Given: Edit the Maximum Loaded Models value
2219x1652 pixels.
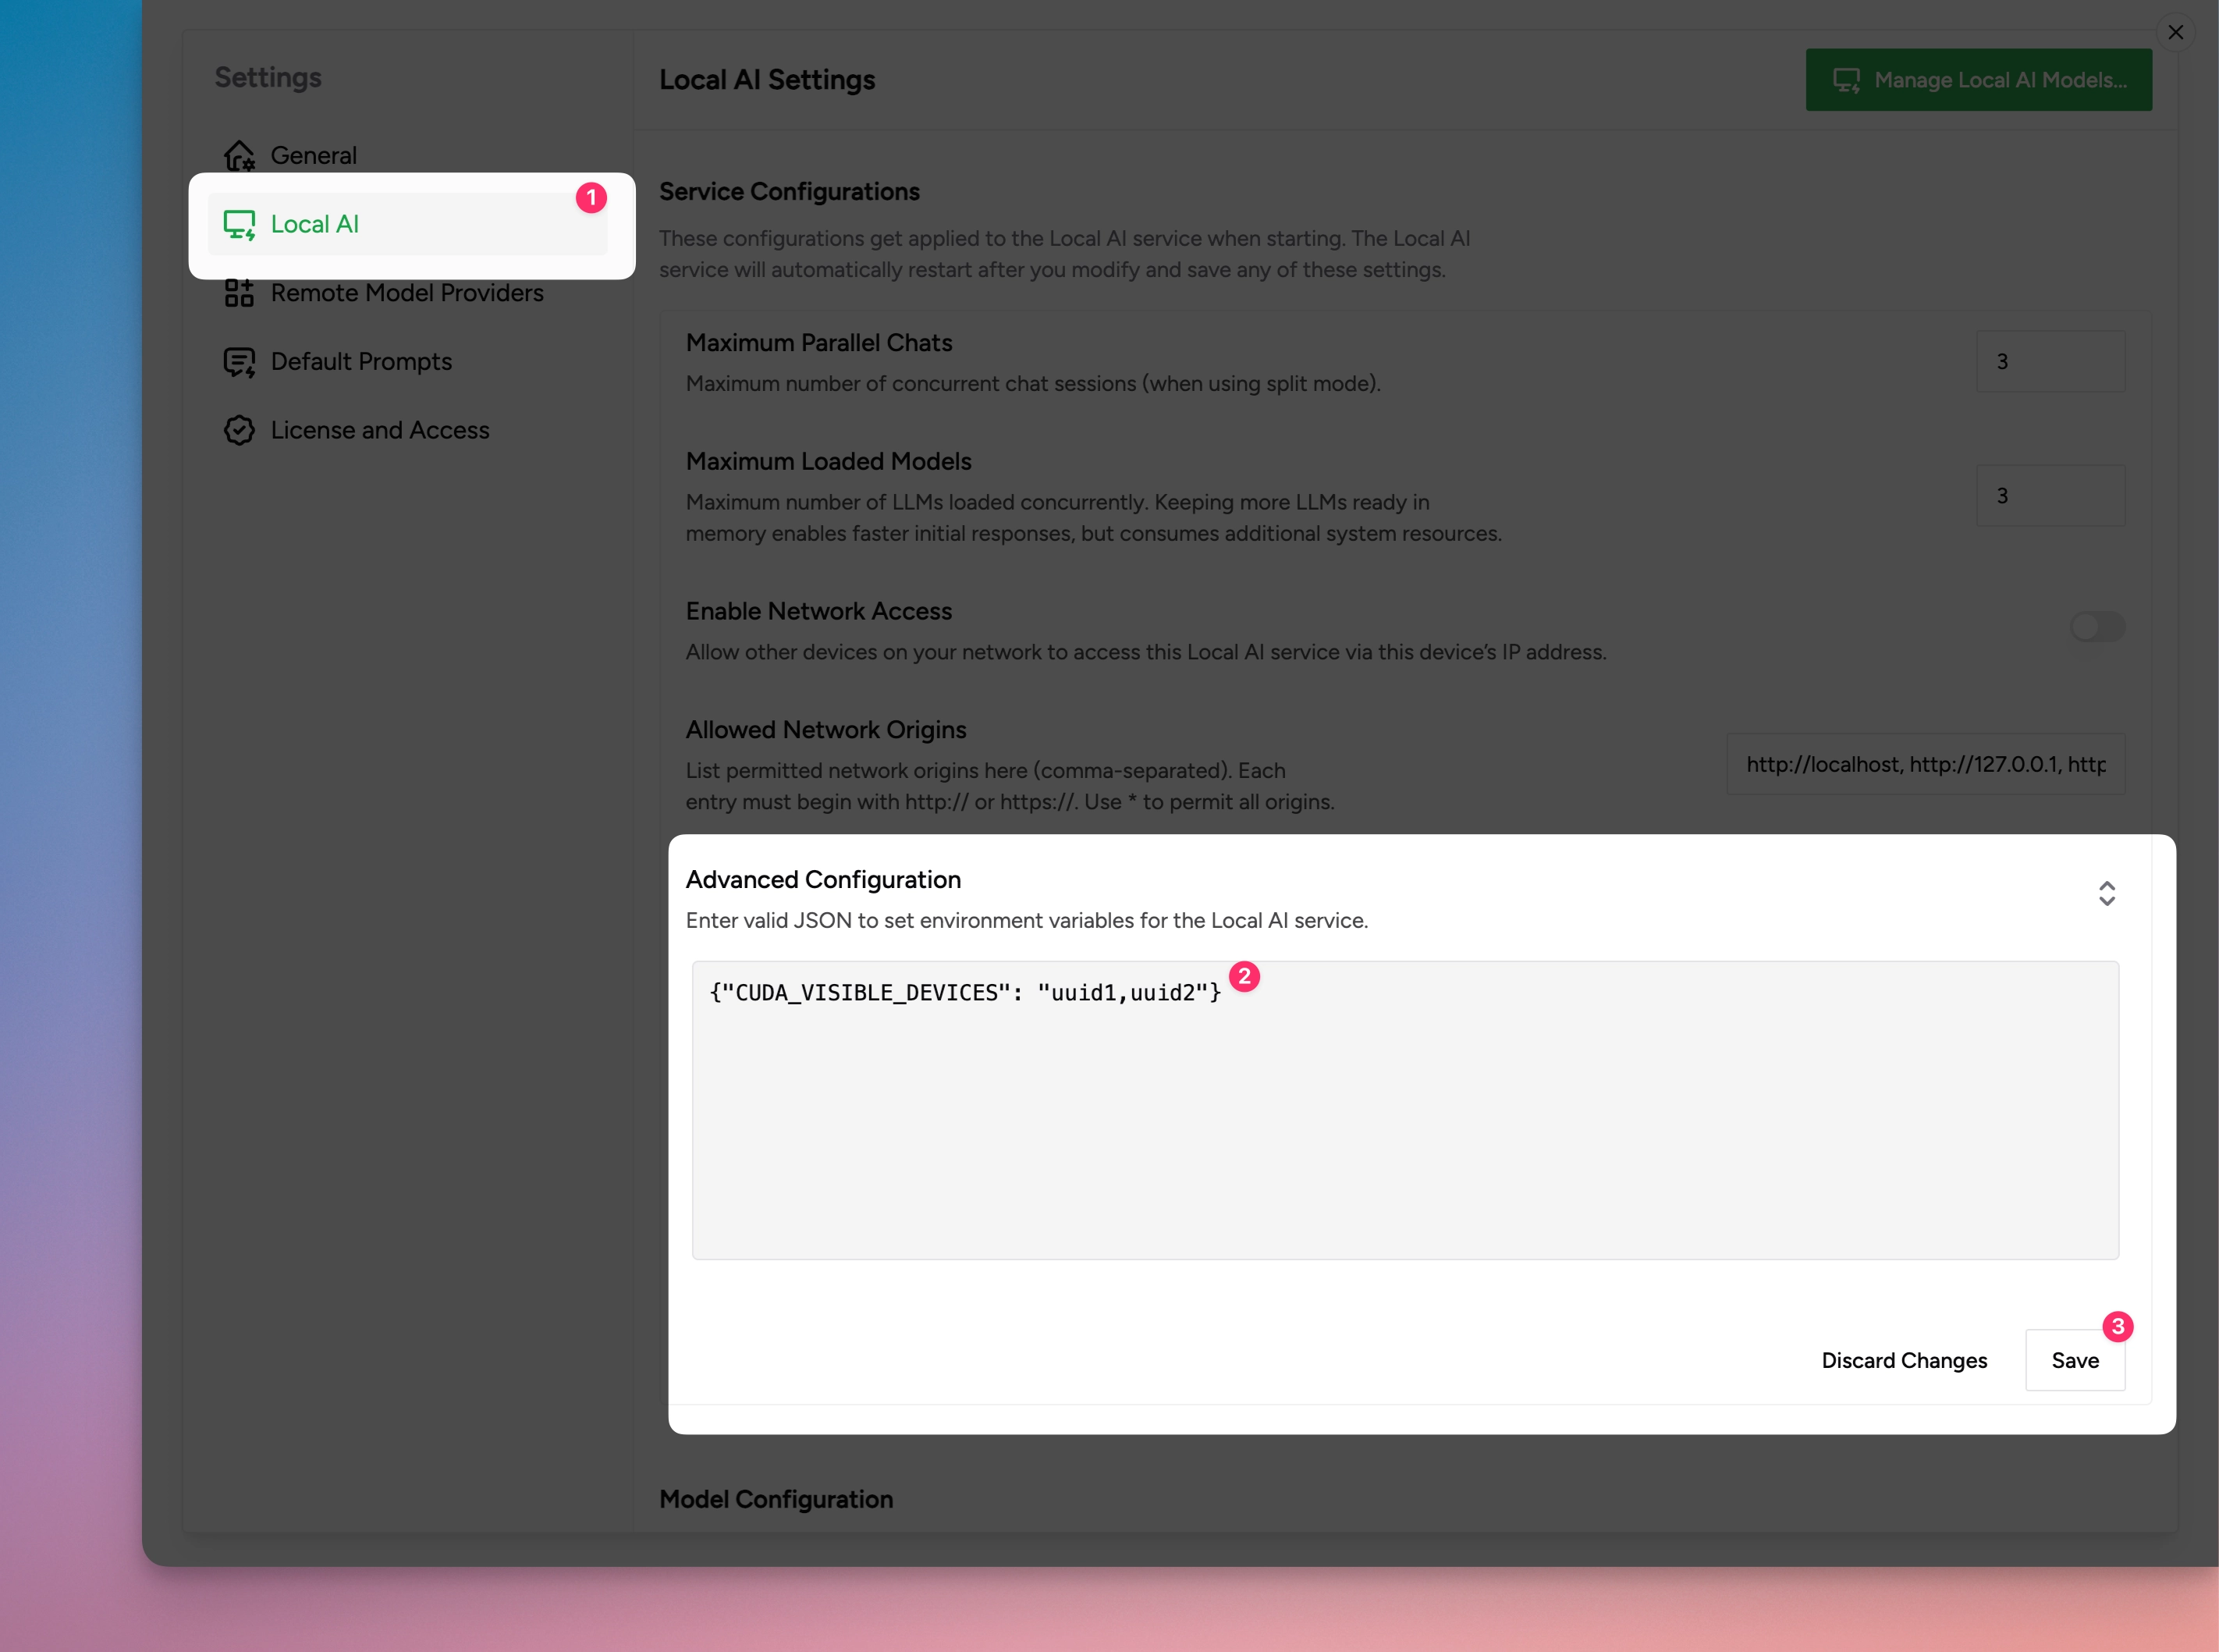Looking at the screenshot, I should tap(2051, 495).
